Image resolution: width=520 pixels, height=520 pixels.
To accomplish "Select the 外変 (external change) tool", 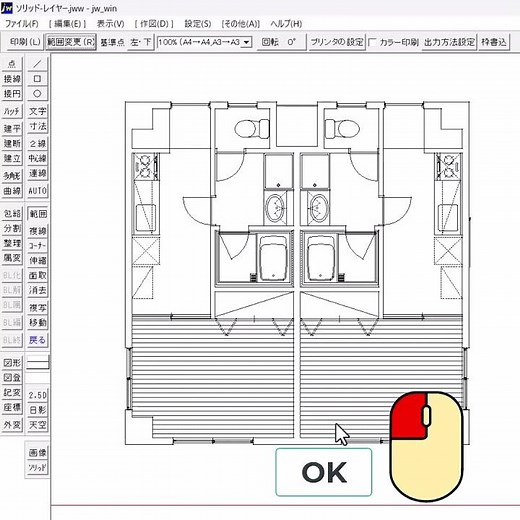I will (x=12, y=425).
